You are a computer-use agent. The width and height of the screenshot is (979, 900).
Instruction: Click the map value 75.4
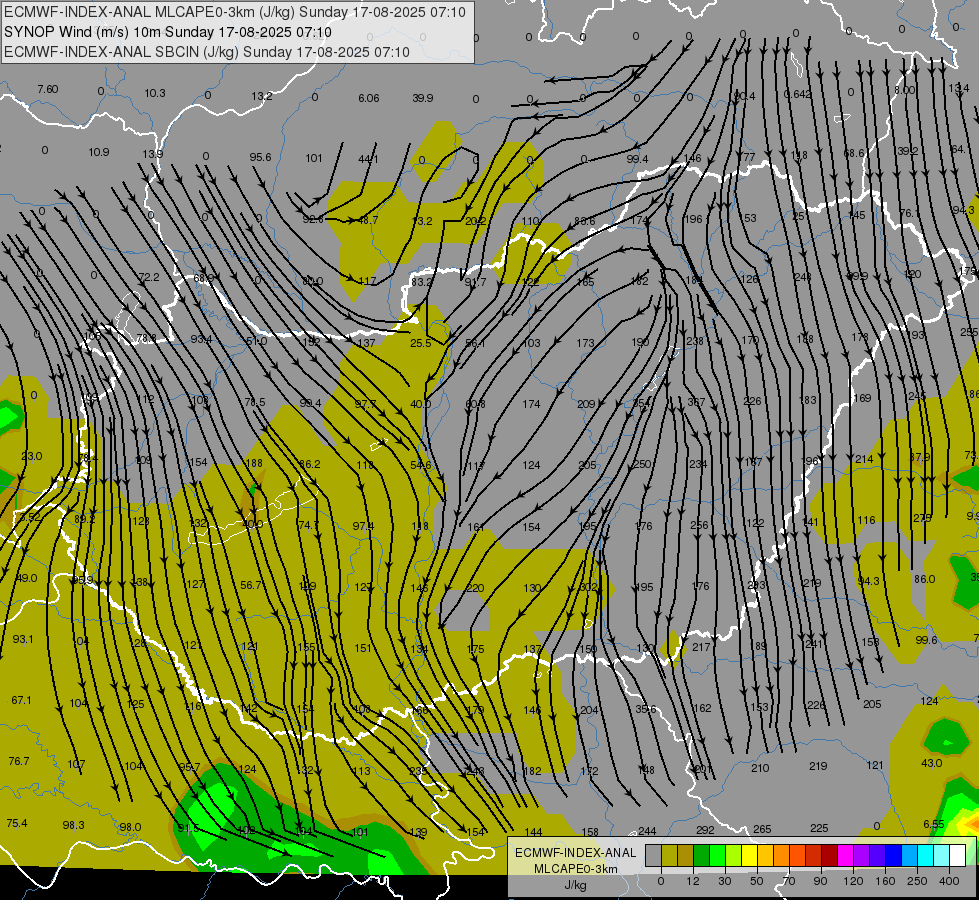[x=17, y=823]
